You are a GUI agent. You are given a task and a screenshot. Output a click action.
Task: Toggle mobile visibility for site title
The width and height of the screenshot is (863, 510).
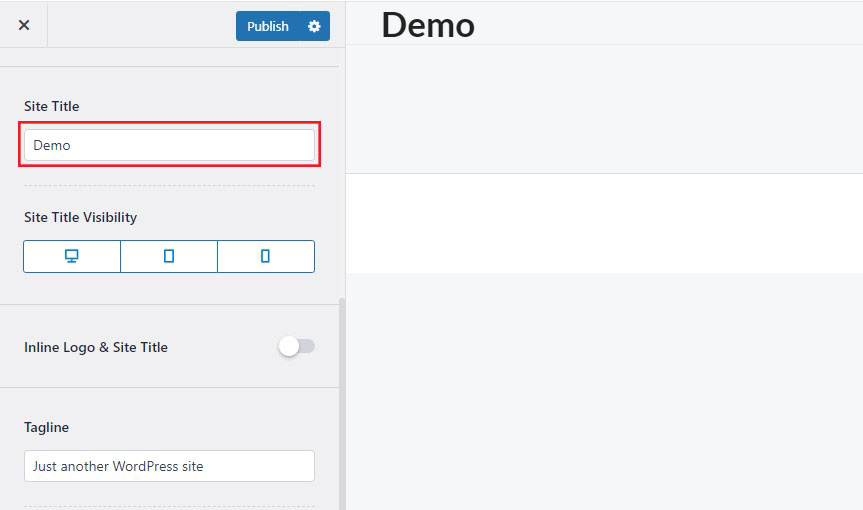[x=266, y=256]
